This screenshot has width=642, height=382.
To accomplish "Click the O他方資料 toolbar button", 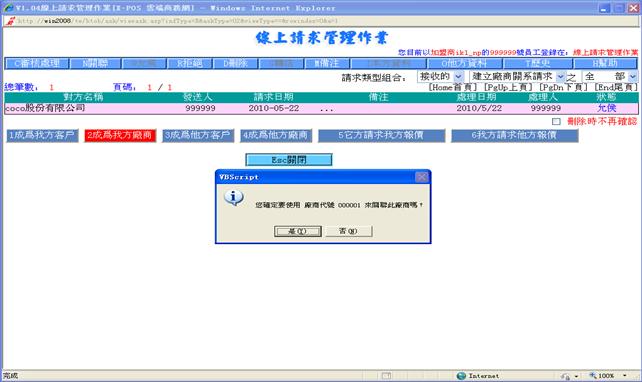I will pyautogui.click(x=464, y=63).
